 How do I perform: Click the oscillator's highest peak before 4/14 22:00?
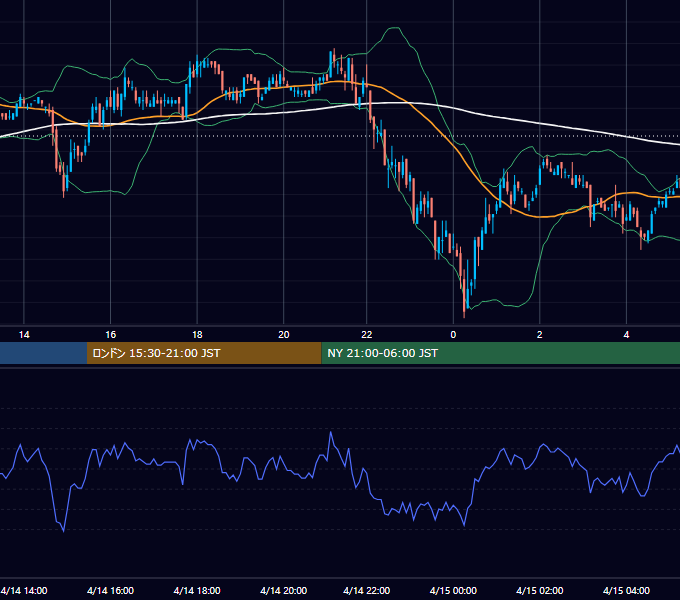coord(331,433)
